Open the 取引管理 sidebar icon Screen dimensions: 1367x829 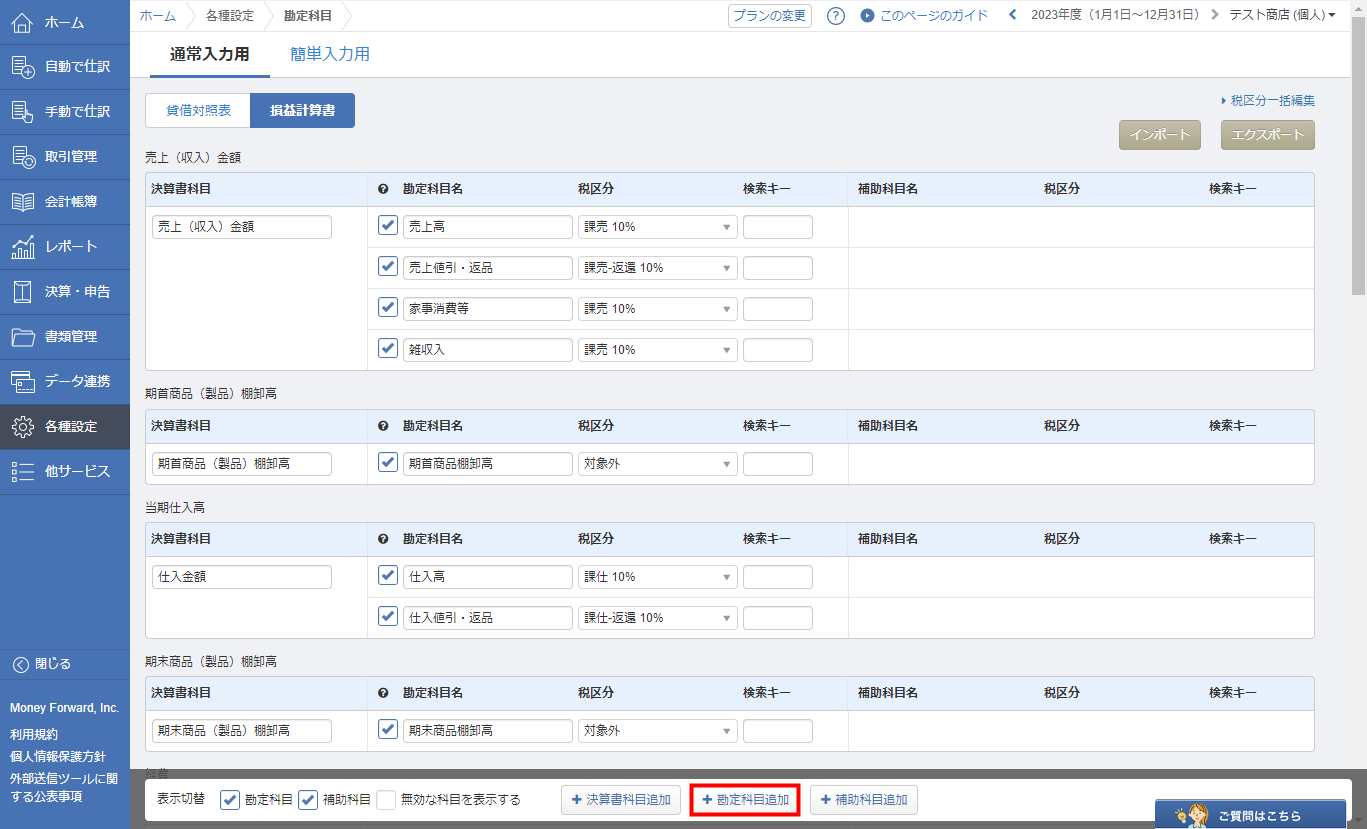click(x=23, y=157)
